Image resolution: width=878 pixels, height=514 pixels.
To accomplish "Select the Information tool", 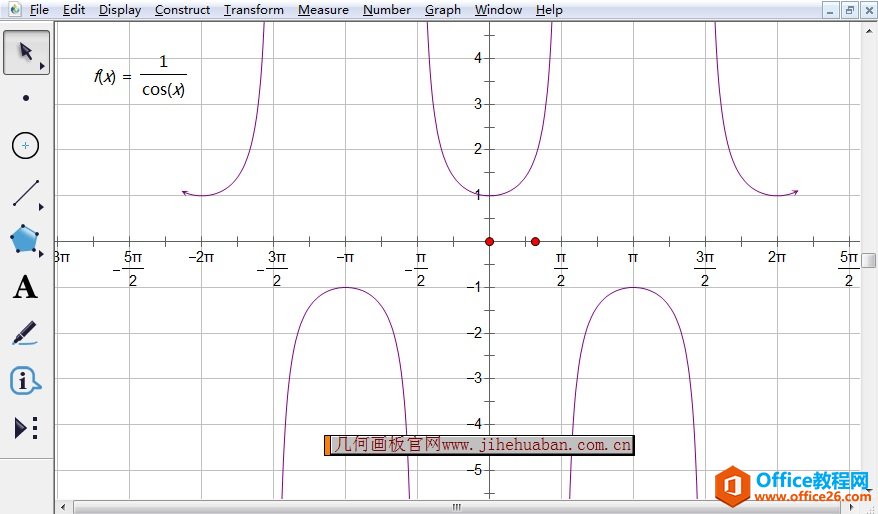I will pos(25,381).
